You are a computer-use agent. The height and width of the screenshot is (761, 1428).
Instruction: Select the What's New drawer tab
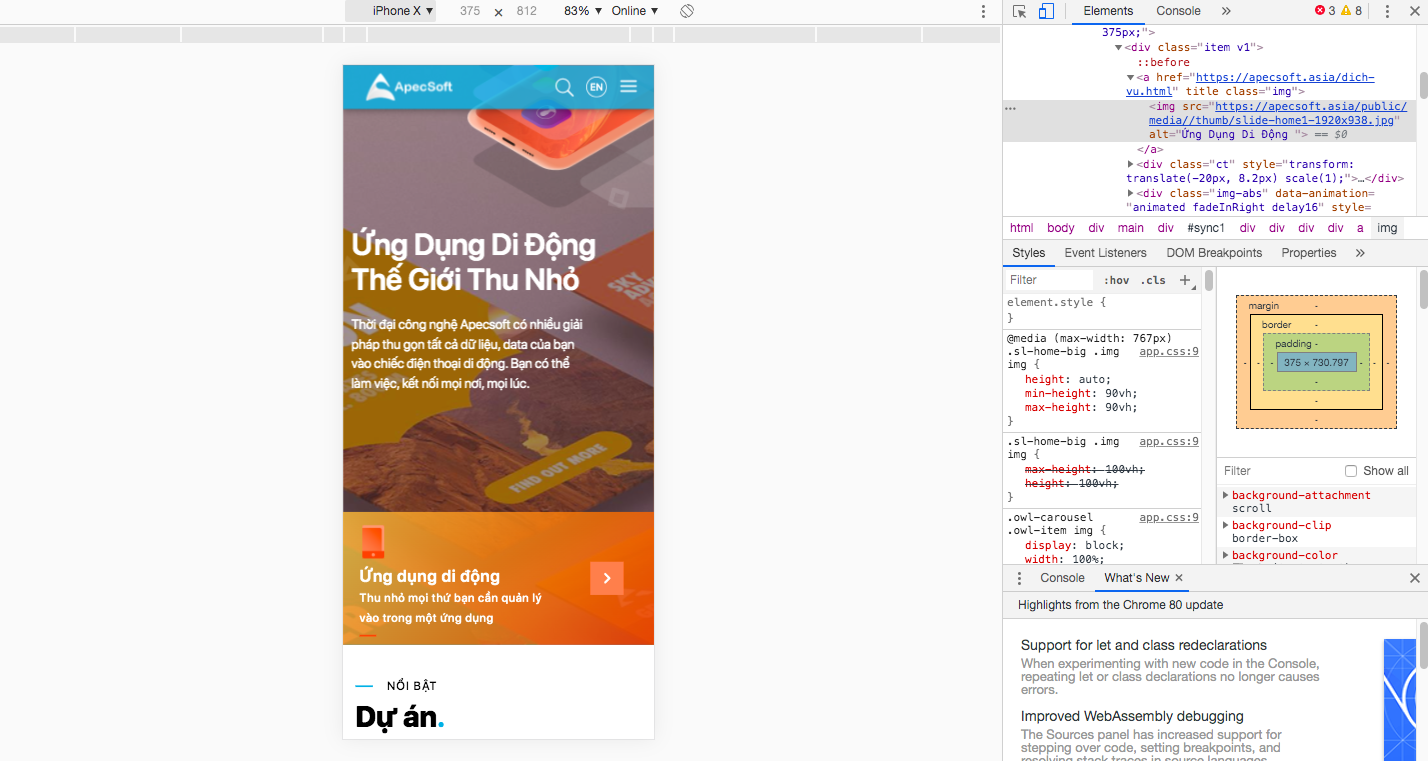click(x=1136, y=578)
